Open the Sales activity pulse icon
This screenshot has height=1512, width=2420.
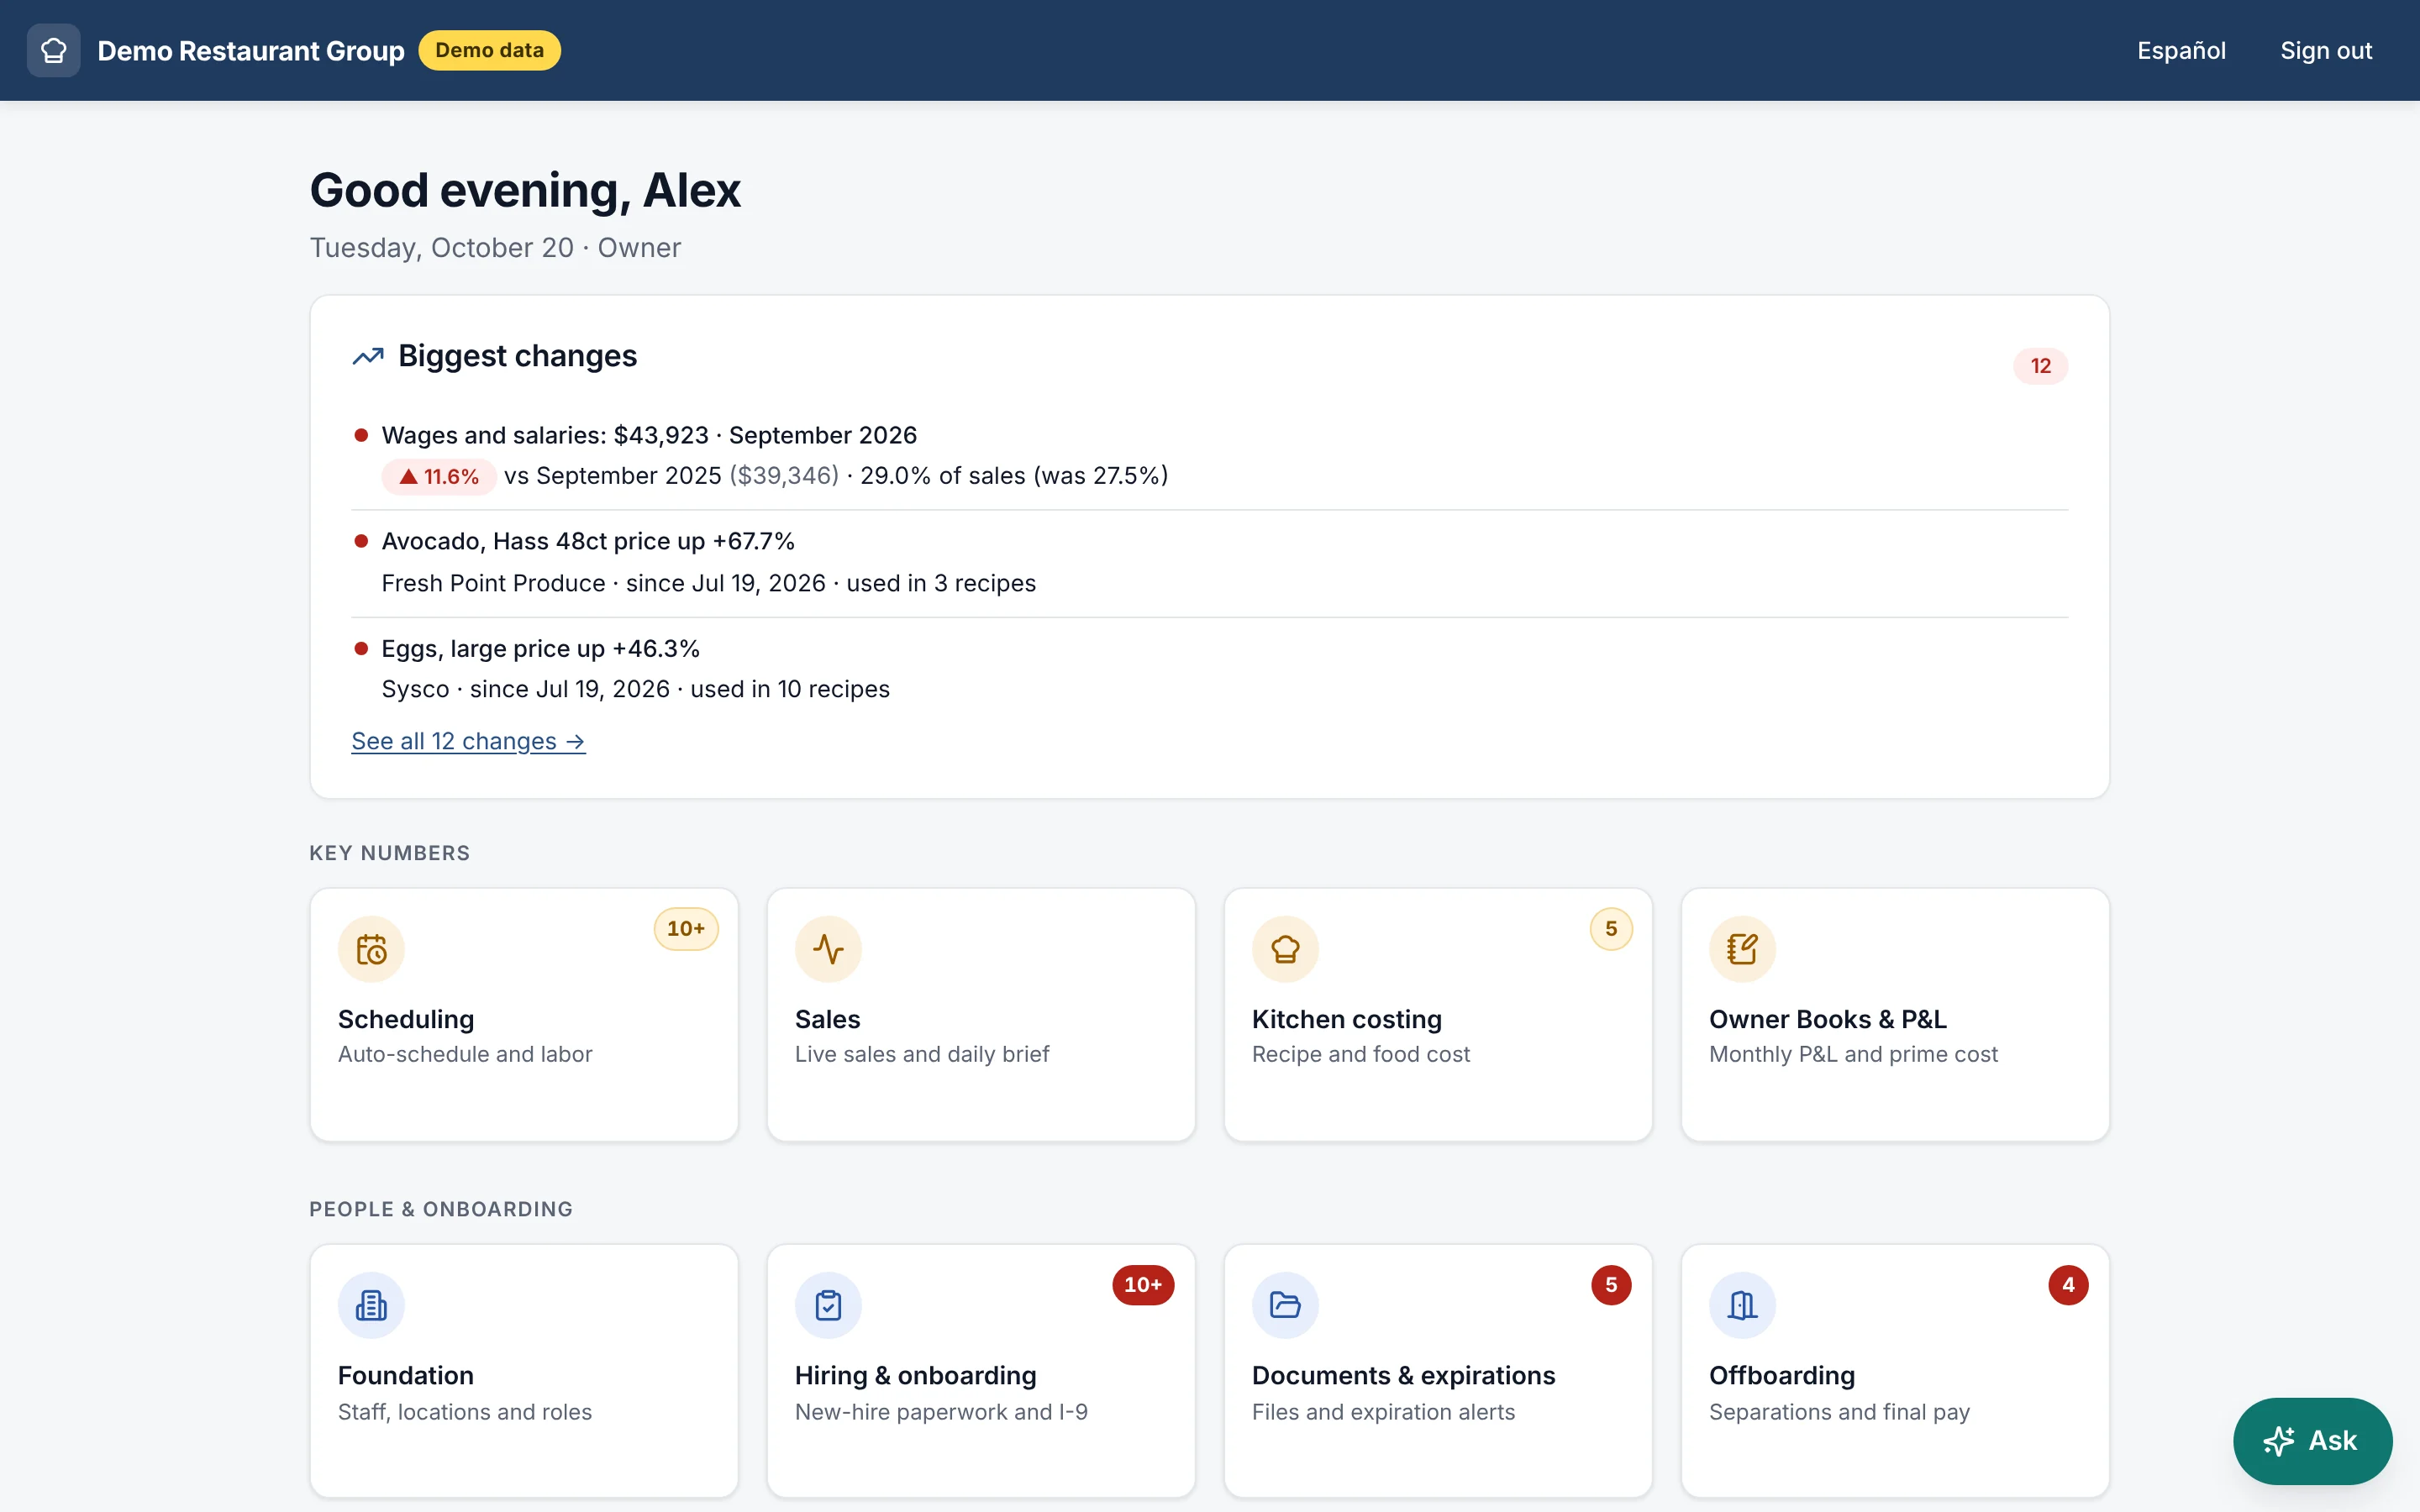point(828,949)
